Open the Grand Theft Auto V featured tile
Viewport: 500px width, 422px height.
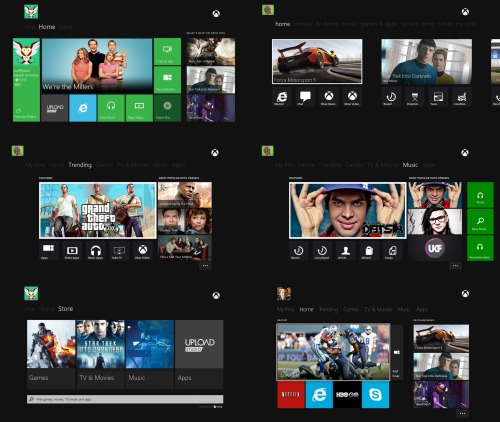tap(98, 210)
